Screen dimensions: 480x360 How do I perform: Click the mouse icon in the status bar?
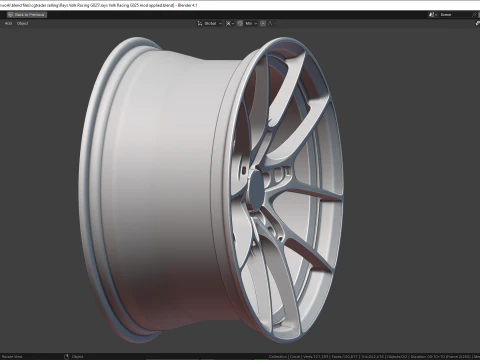tap(66, 356)
